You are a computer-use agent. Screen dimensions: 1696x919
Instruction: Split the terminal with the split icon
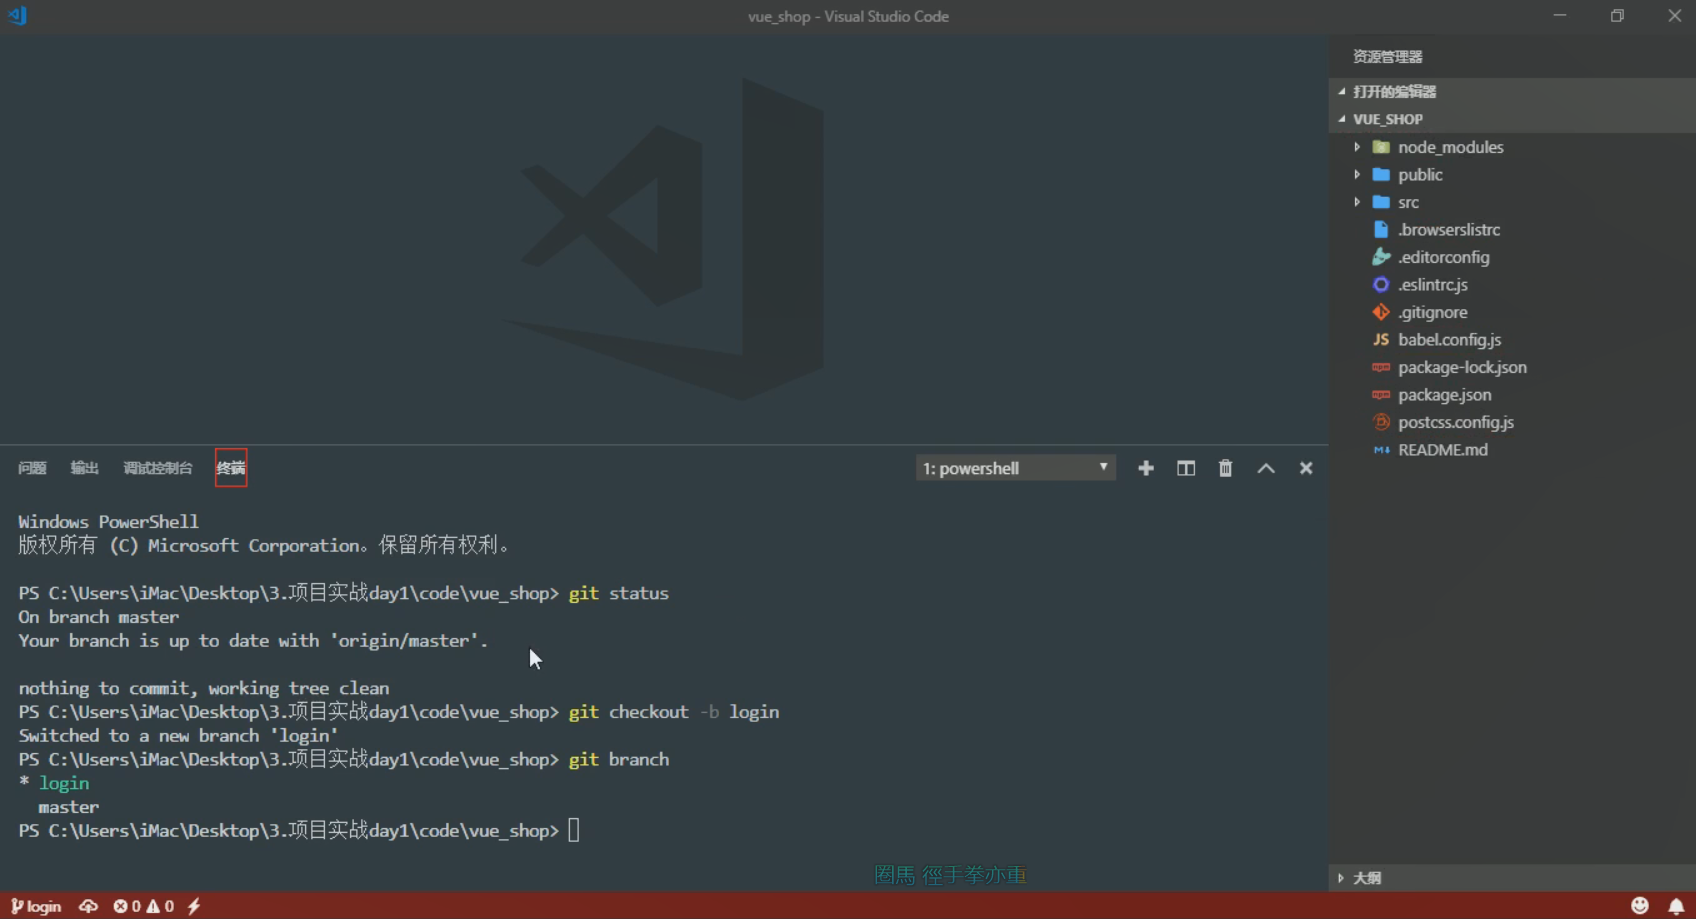(1186, 468)
